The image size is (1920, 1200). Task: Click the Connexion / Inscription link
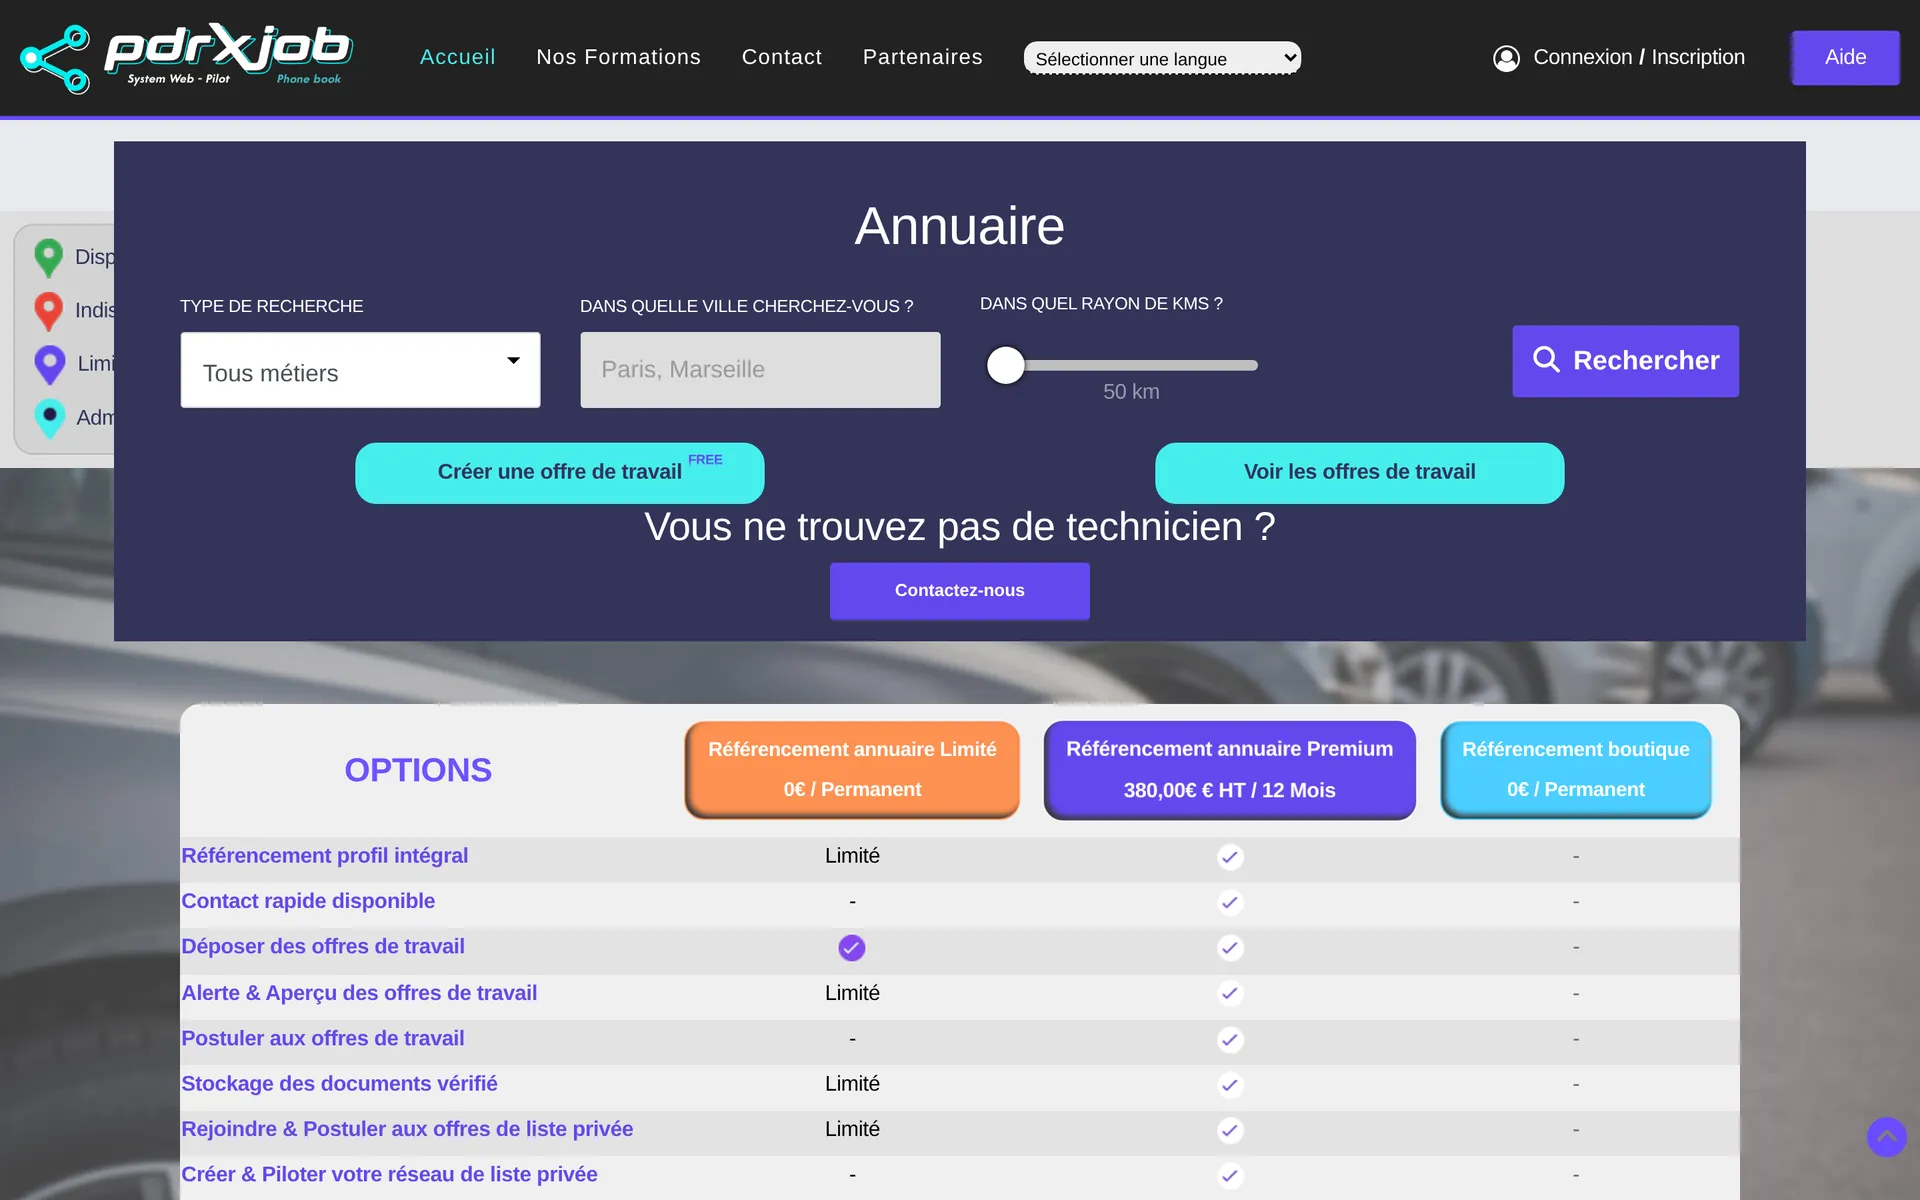click(x=1639, y=57)
